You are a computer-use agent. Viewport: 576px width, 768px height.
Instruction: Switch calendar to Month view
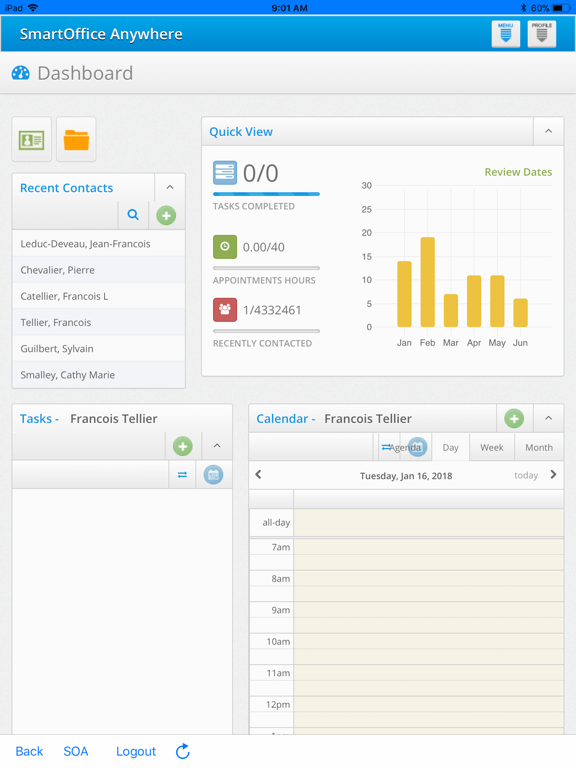click(x=539, y=447)
